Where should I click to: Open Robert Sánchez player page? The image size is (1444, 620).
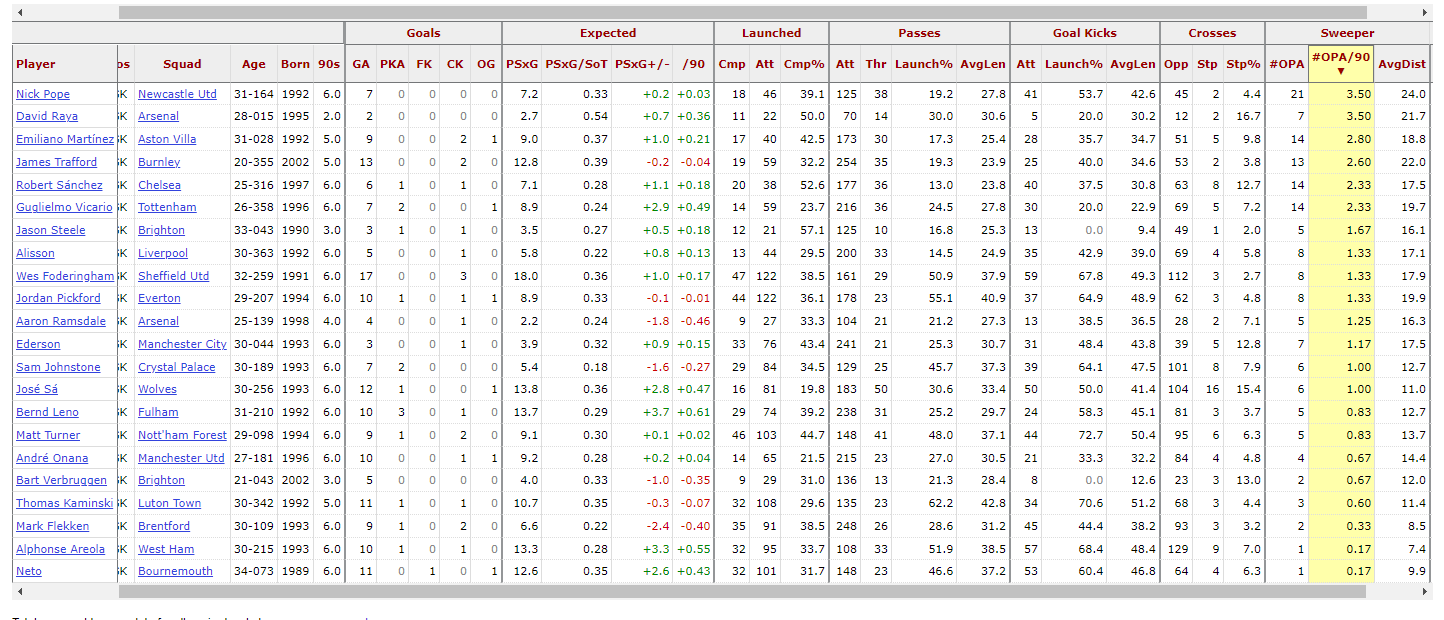click(x=59, y=185)
